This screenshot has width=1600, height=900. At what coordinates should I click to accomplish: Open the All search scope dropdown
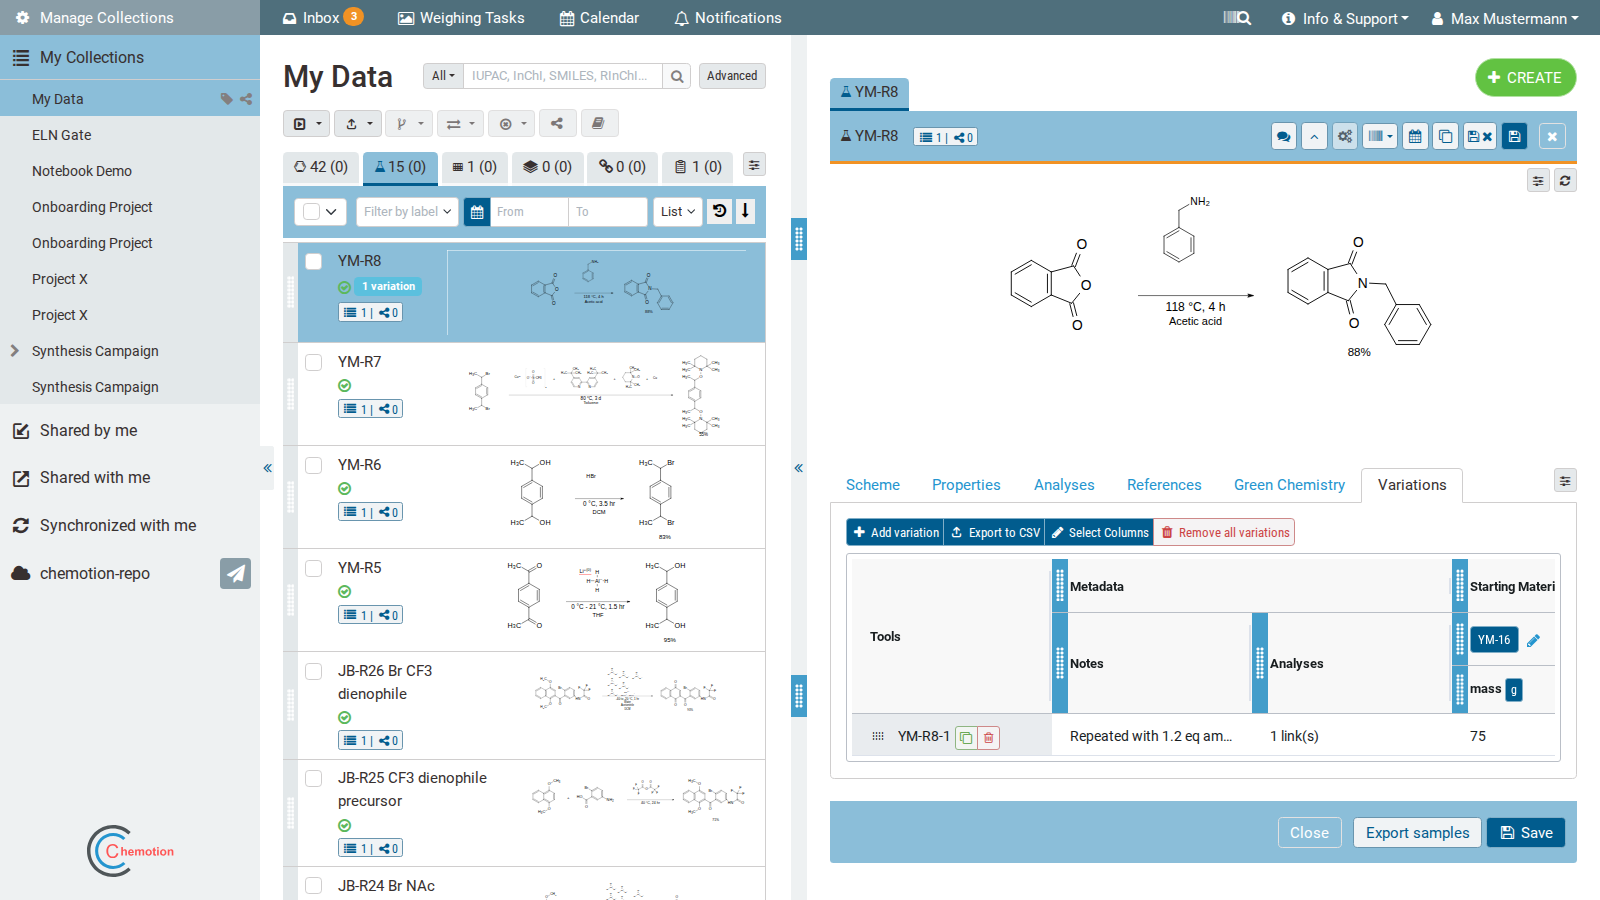pyautogui.click(x=443, y=76)
